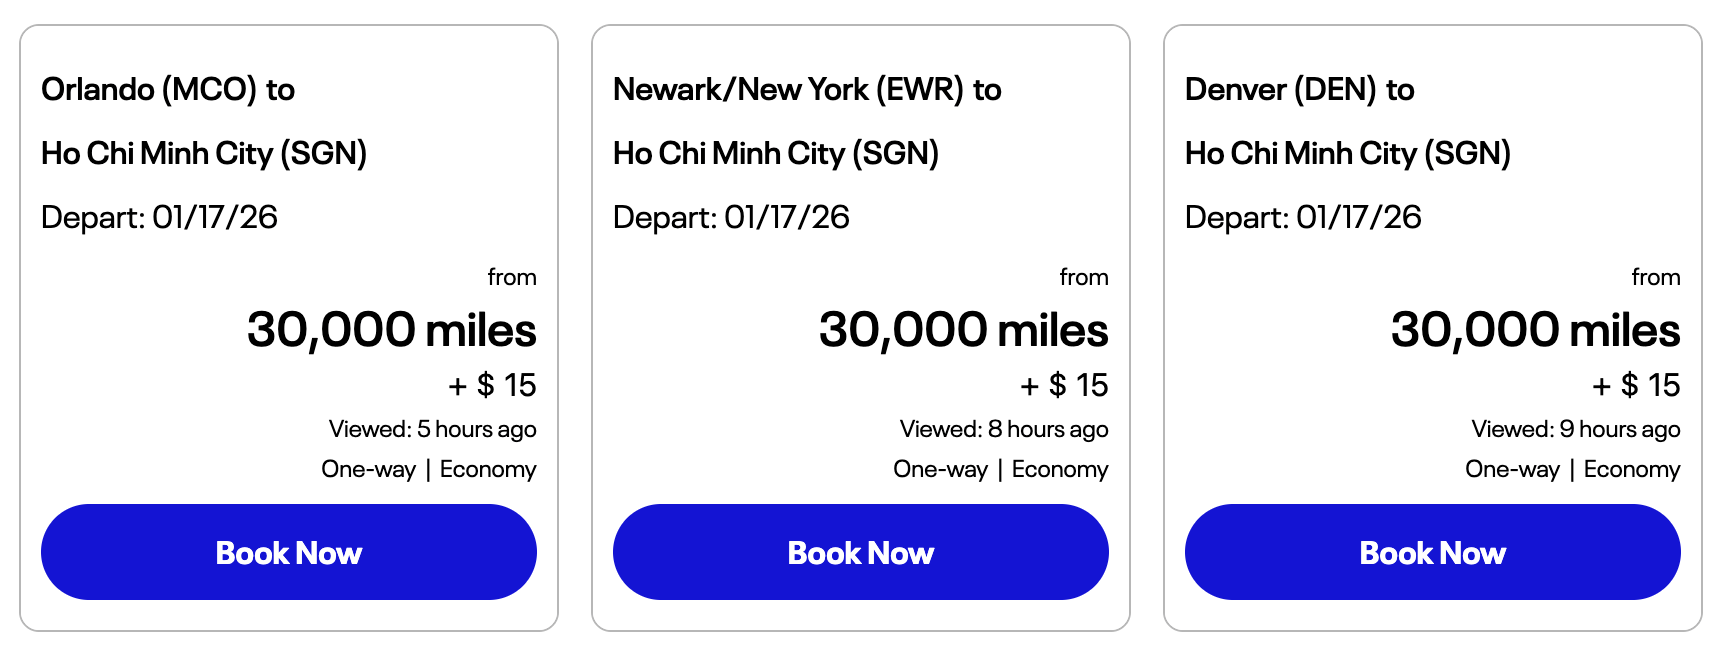Select the entire Newark deal card
The image size is (1720, 652).
tap(861, 325)
